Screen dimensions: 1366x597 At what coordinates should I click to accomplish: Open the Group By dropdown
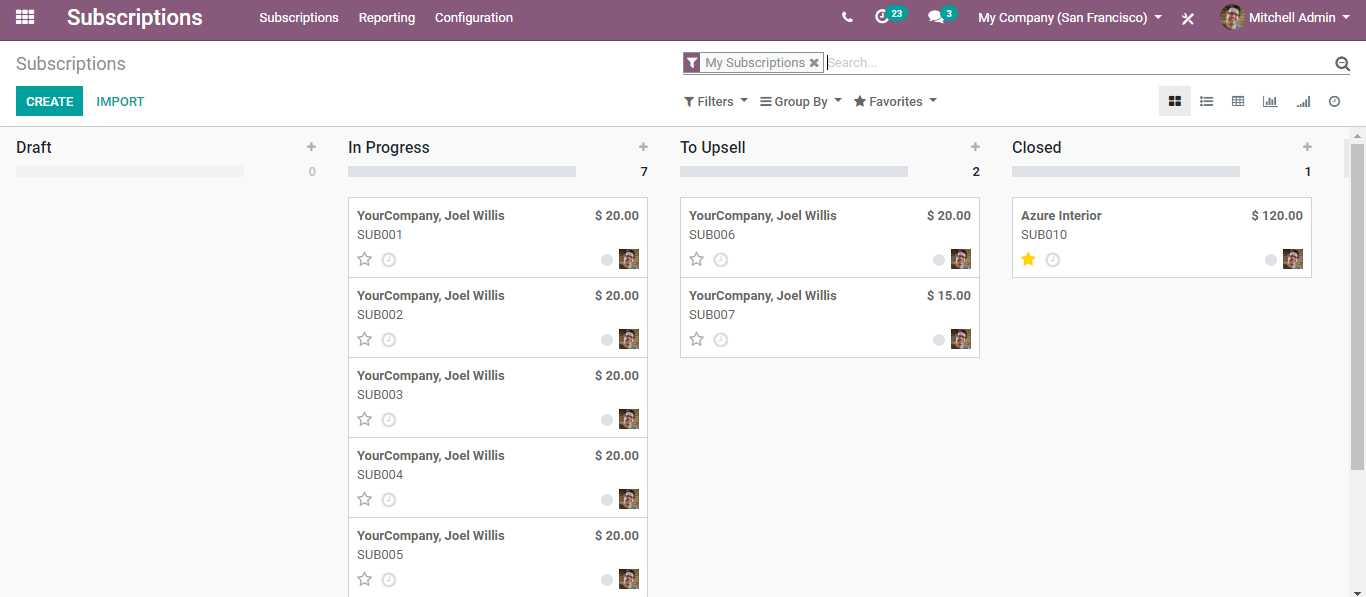[801, 101]
